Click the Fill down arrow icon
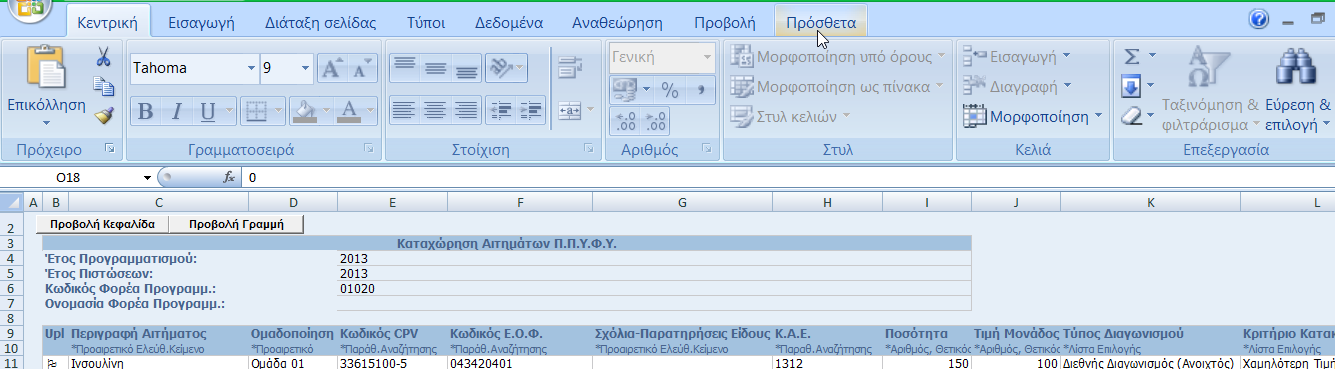This screenshot has height=369, width=1335. pyautogui.click(x=1132, y=87)
